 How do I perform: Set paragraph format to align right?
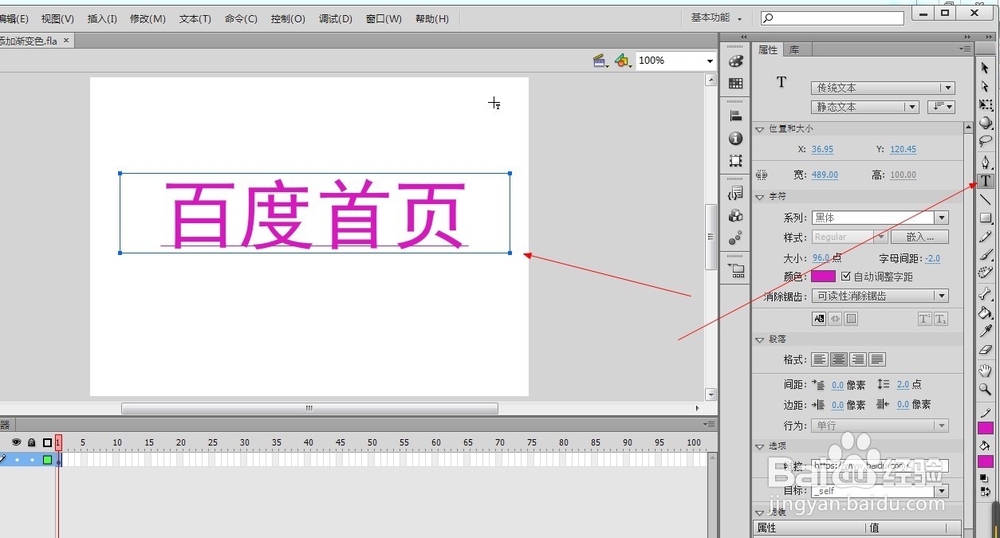858,360
